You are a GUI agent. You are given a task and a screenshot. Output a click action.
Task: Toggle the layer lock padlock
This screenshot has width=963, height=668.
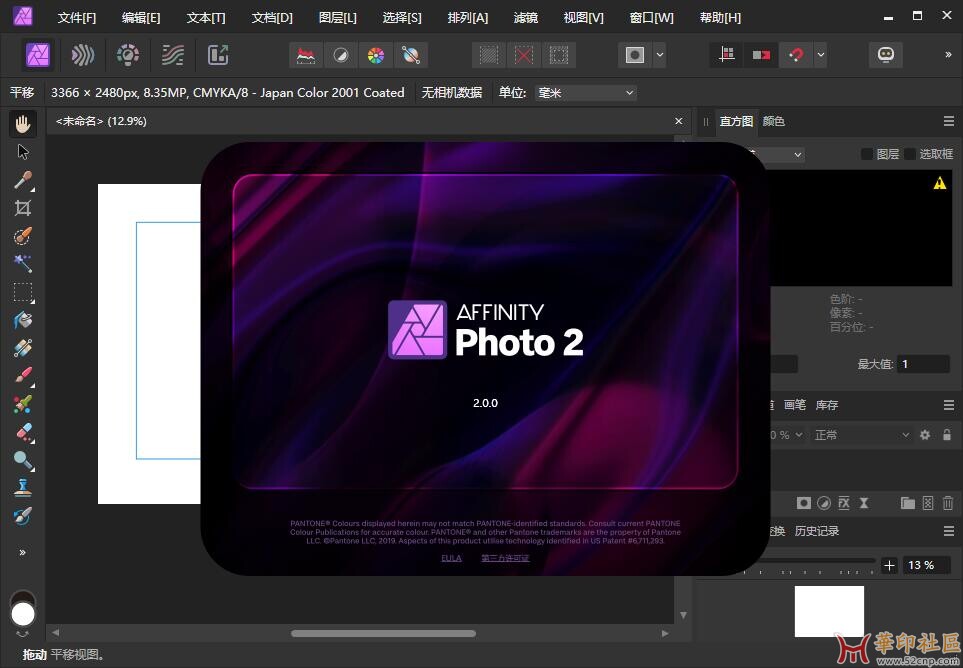[946, 435]
